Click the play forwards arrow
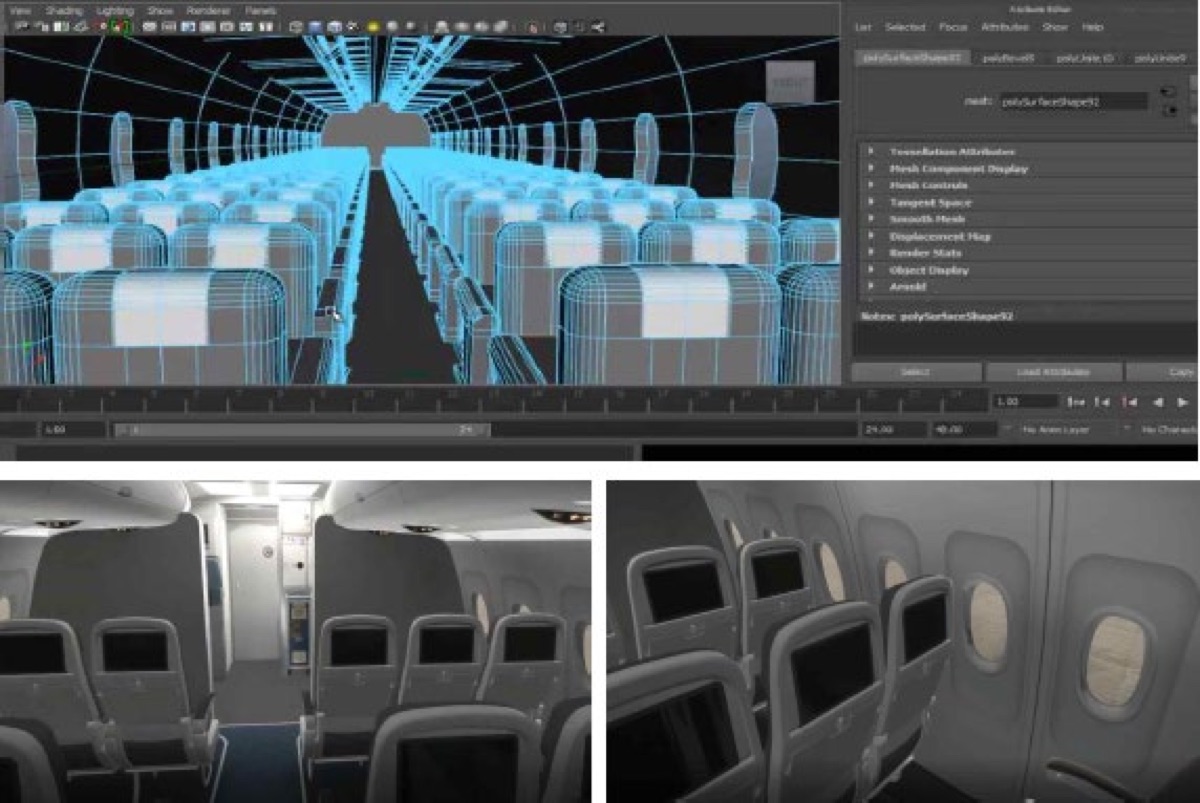The width and height of the screenshot is (1200, 803). [x=1181, y=402]
